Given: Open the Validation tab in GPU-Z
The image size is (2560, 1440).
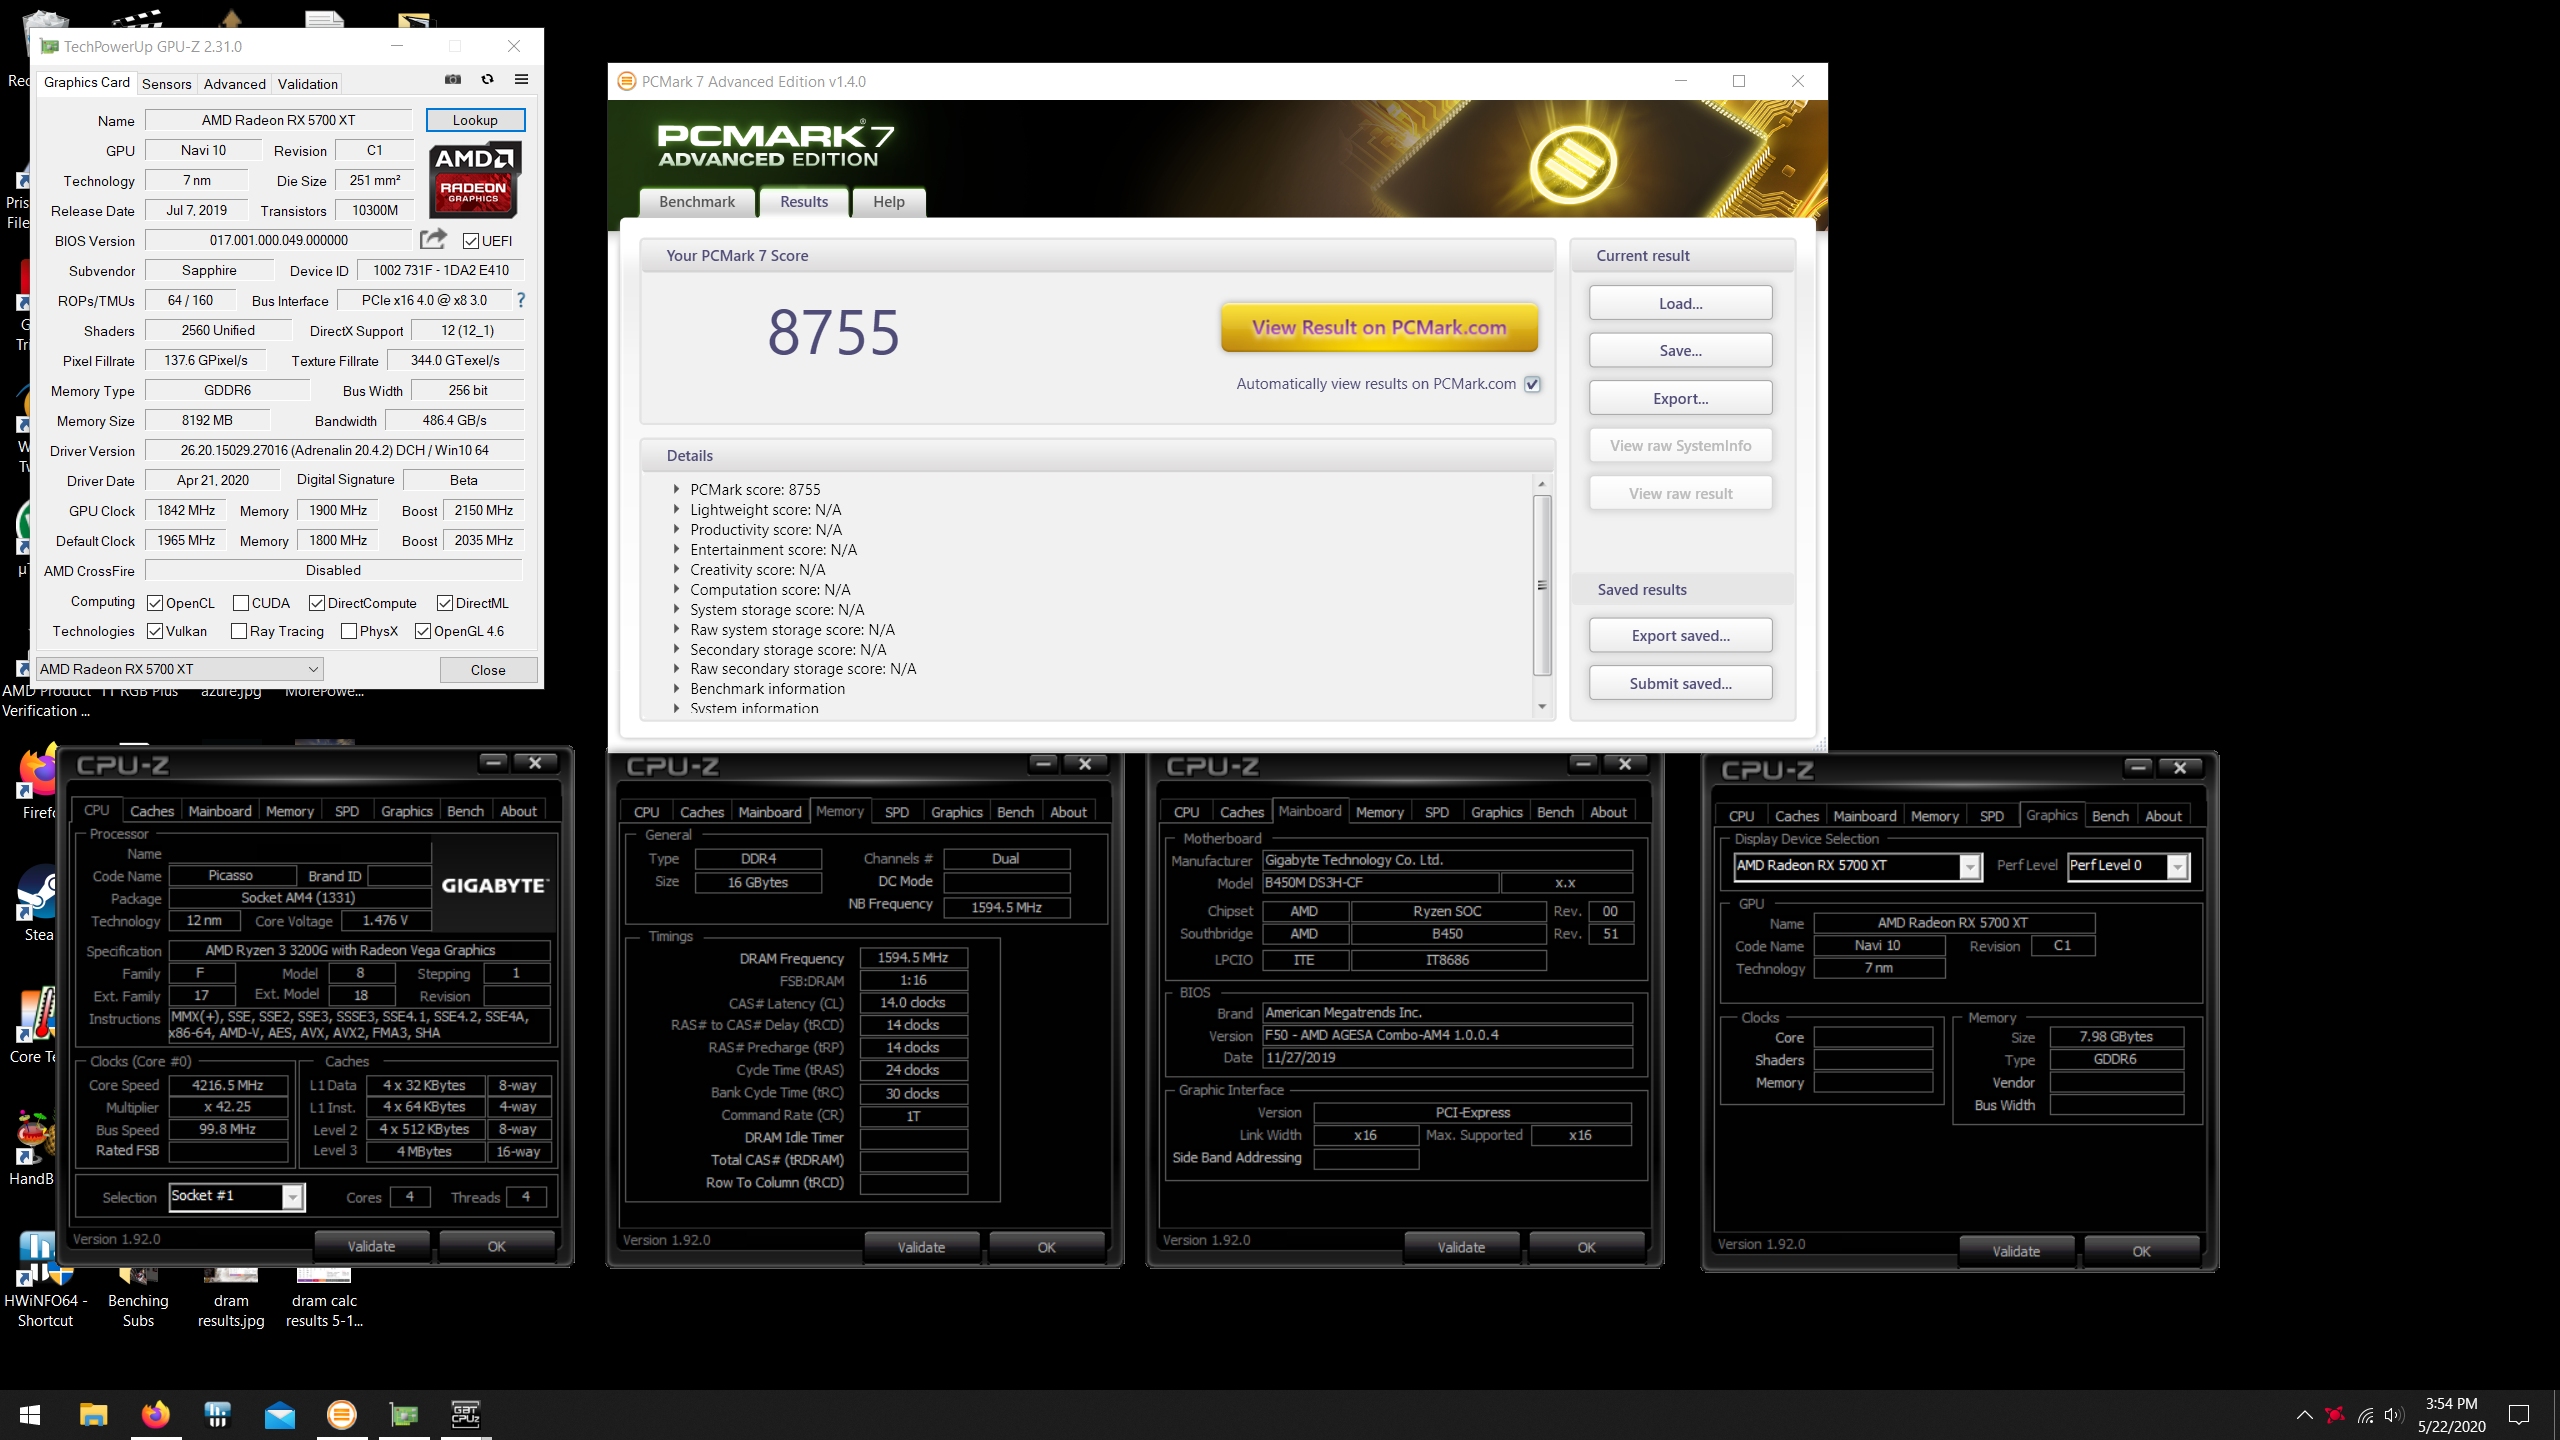Looking at the screenshot, I should pos(308,84).
